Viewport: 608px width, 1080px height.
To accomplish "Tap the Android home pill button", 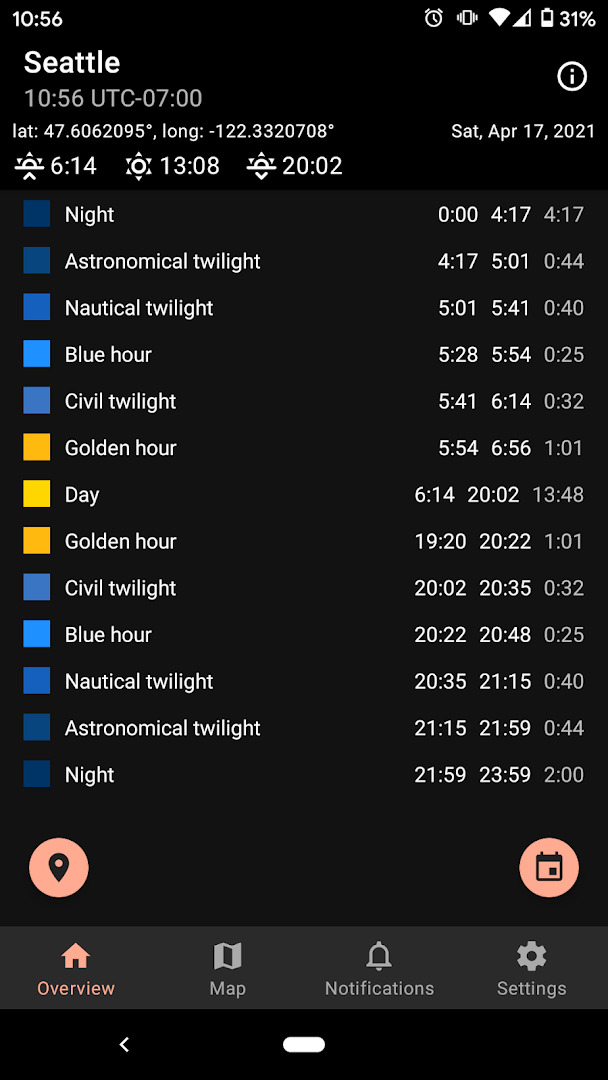I will [x=304, y=1044].
